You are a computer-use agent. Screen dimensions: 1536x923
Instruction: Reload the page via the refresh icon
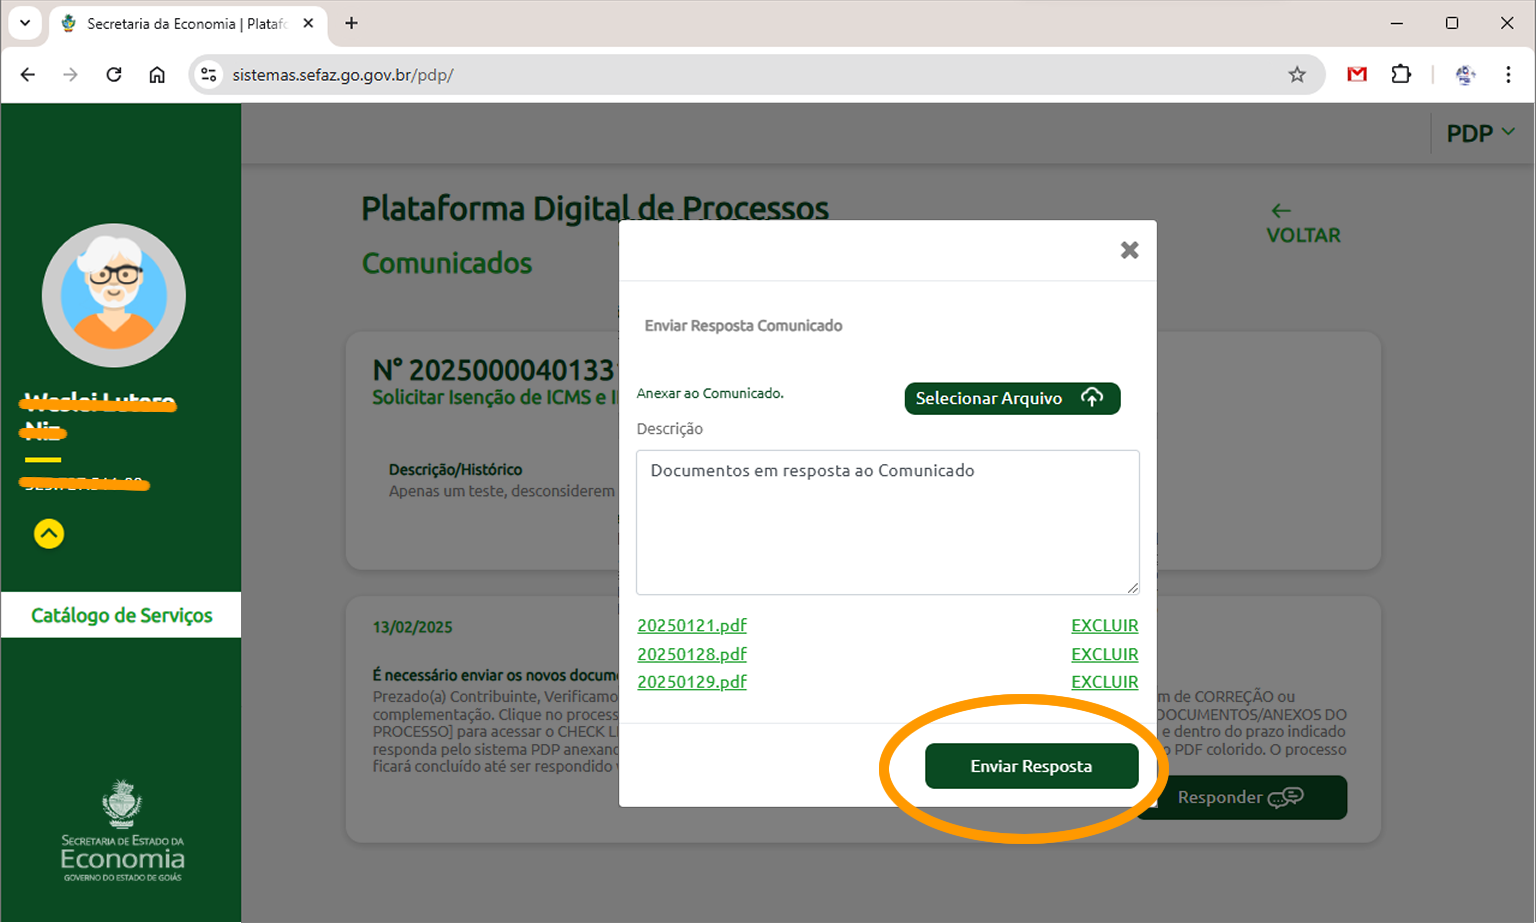(x=113, y=74)
